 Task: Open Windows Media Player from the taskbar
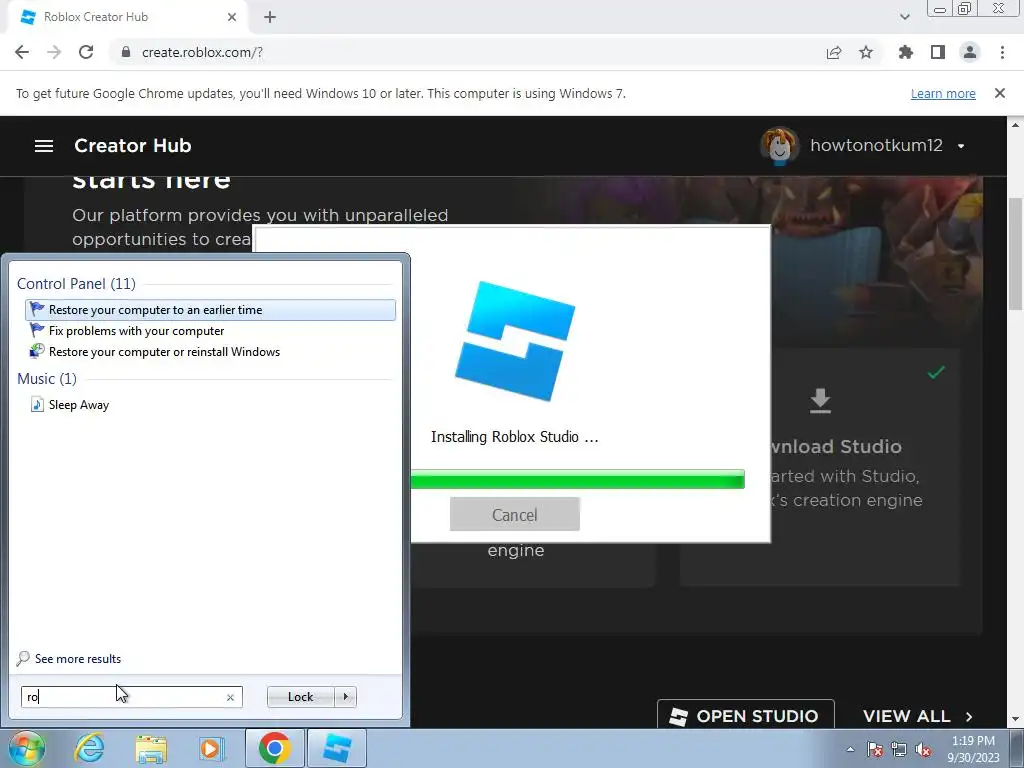click(x=212, y=748)
